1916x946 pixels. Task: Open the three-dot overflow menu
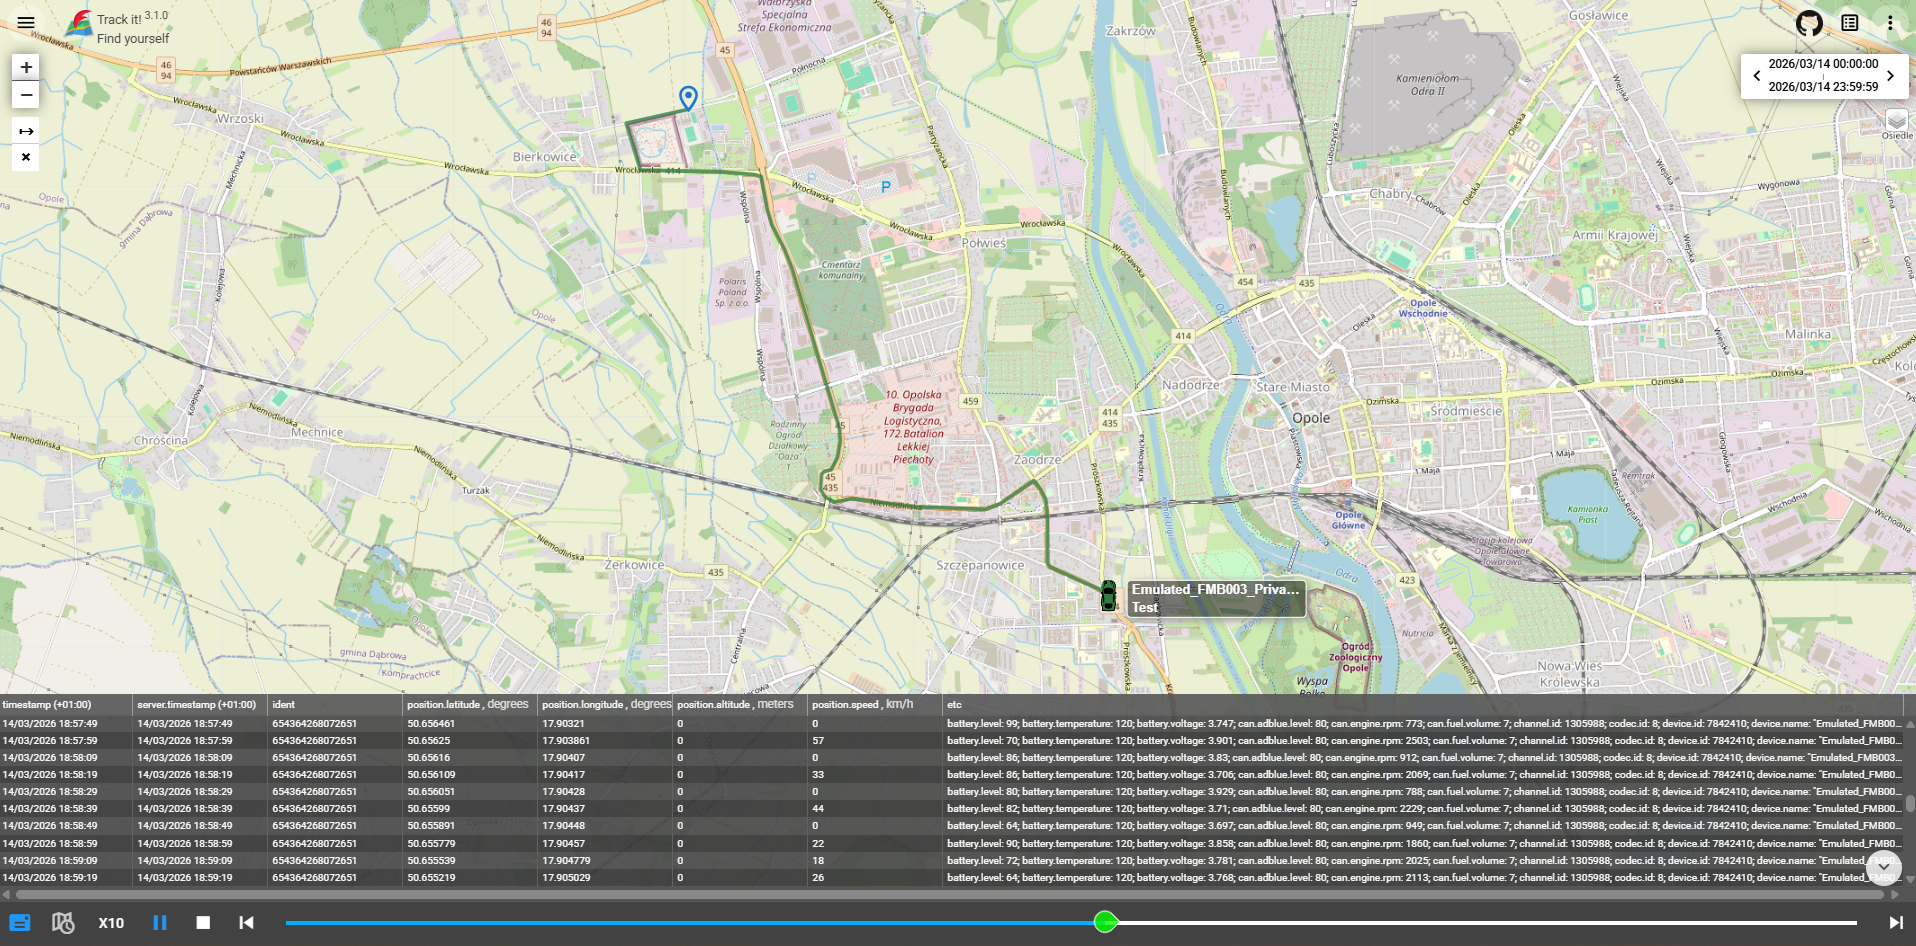1889,22
